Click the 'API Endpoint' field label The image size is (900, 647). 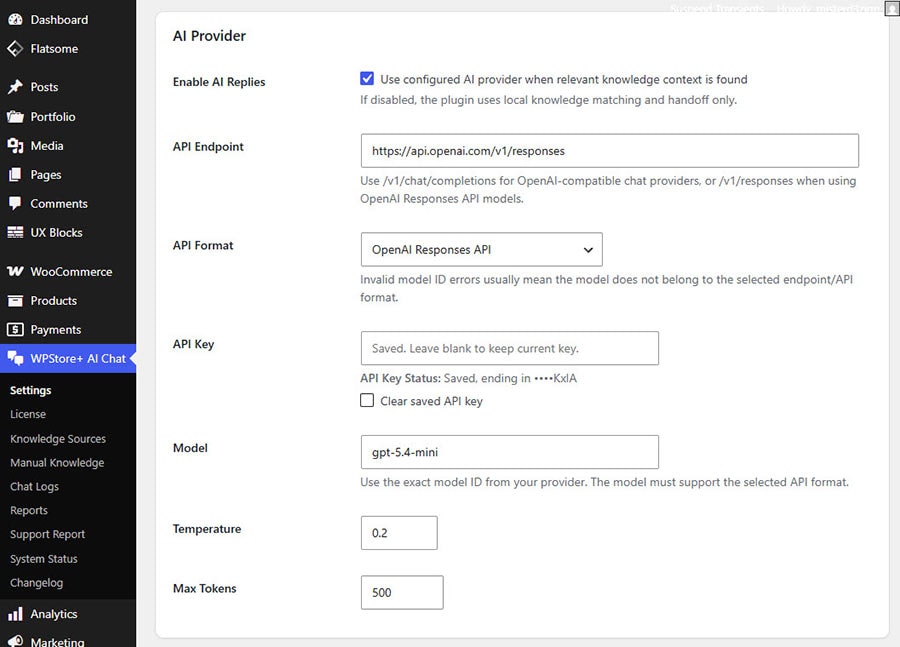click(x=208, y=146)
